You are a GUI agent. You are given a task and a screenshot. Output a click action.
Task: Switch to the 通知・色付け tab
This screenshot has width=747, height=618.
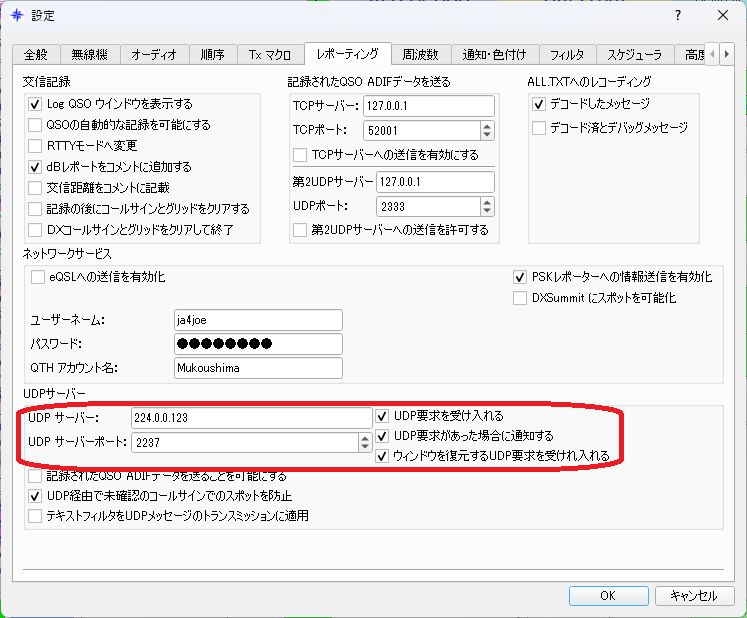click(x=495, y=55)
